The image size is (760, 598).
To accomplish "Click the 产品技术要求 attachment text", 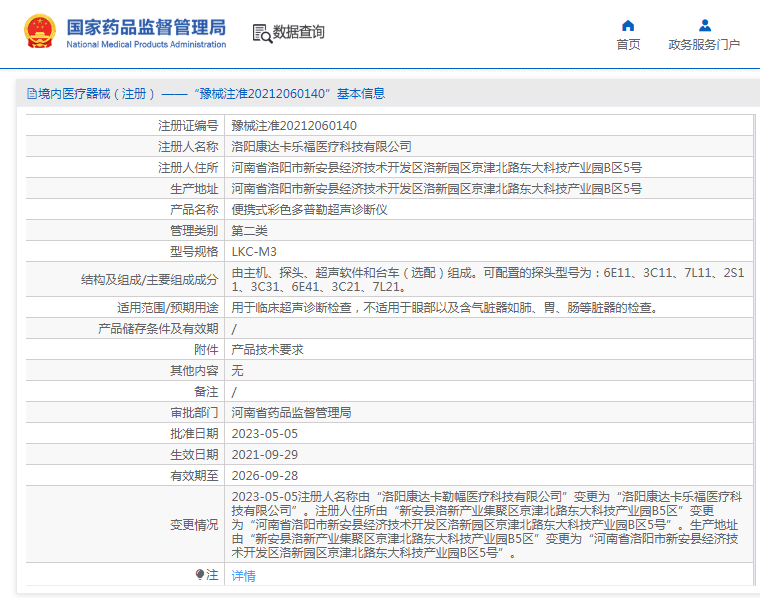I will (x=267, y=350).
